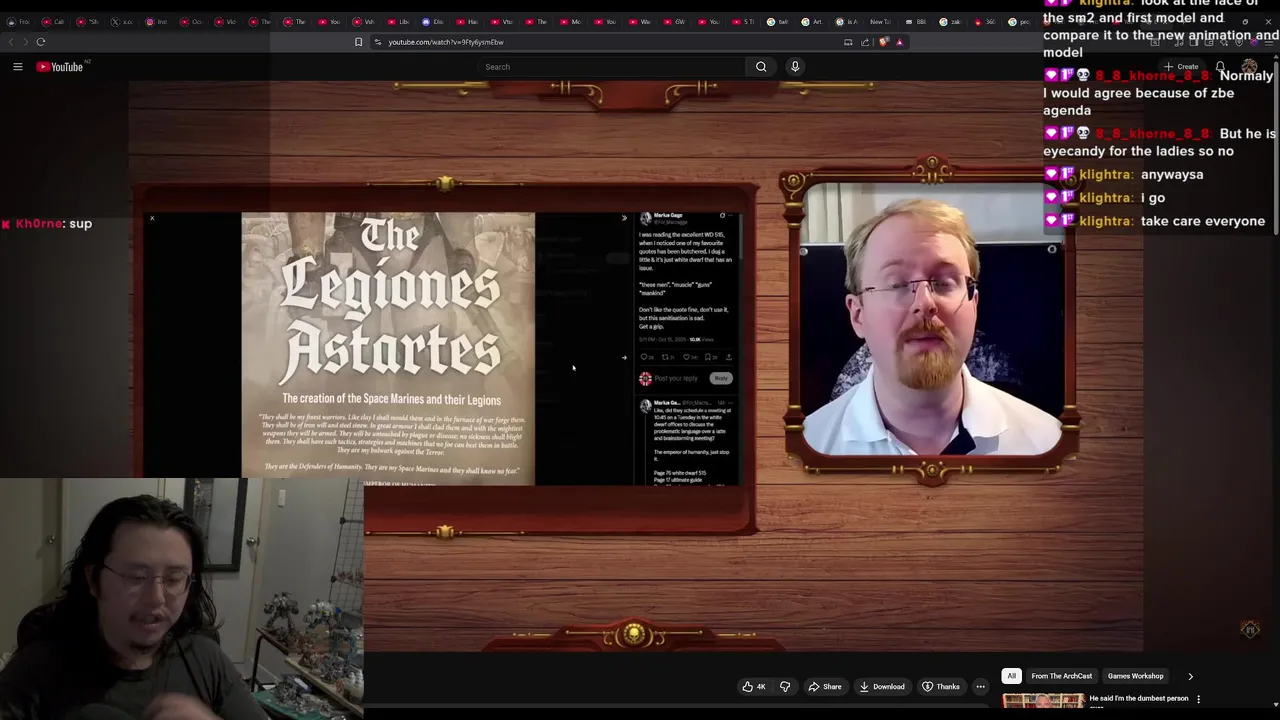Show more chips with the right chevron
This screenshot has height=720, width=1280.
(1190, 676)
